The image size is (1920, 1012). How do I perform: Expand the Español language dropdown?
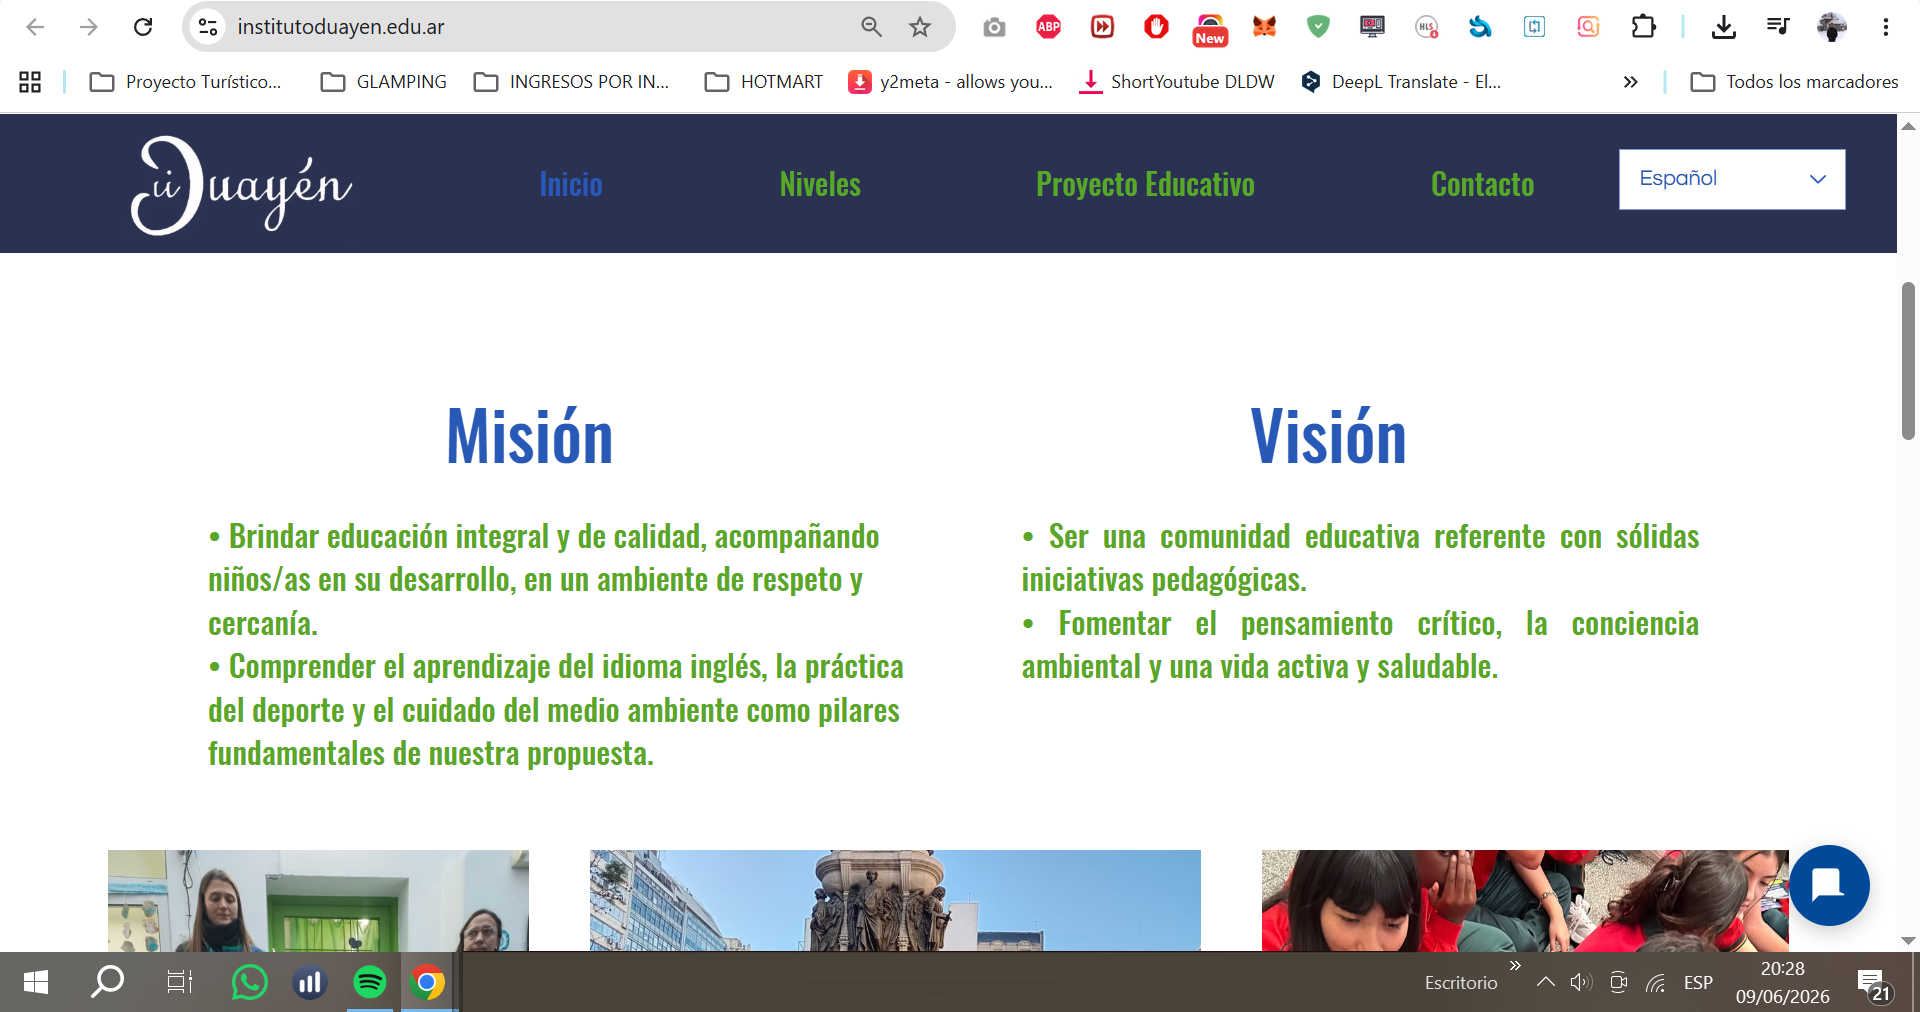pos(1732,179)
